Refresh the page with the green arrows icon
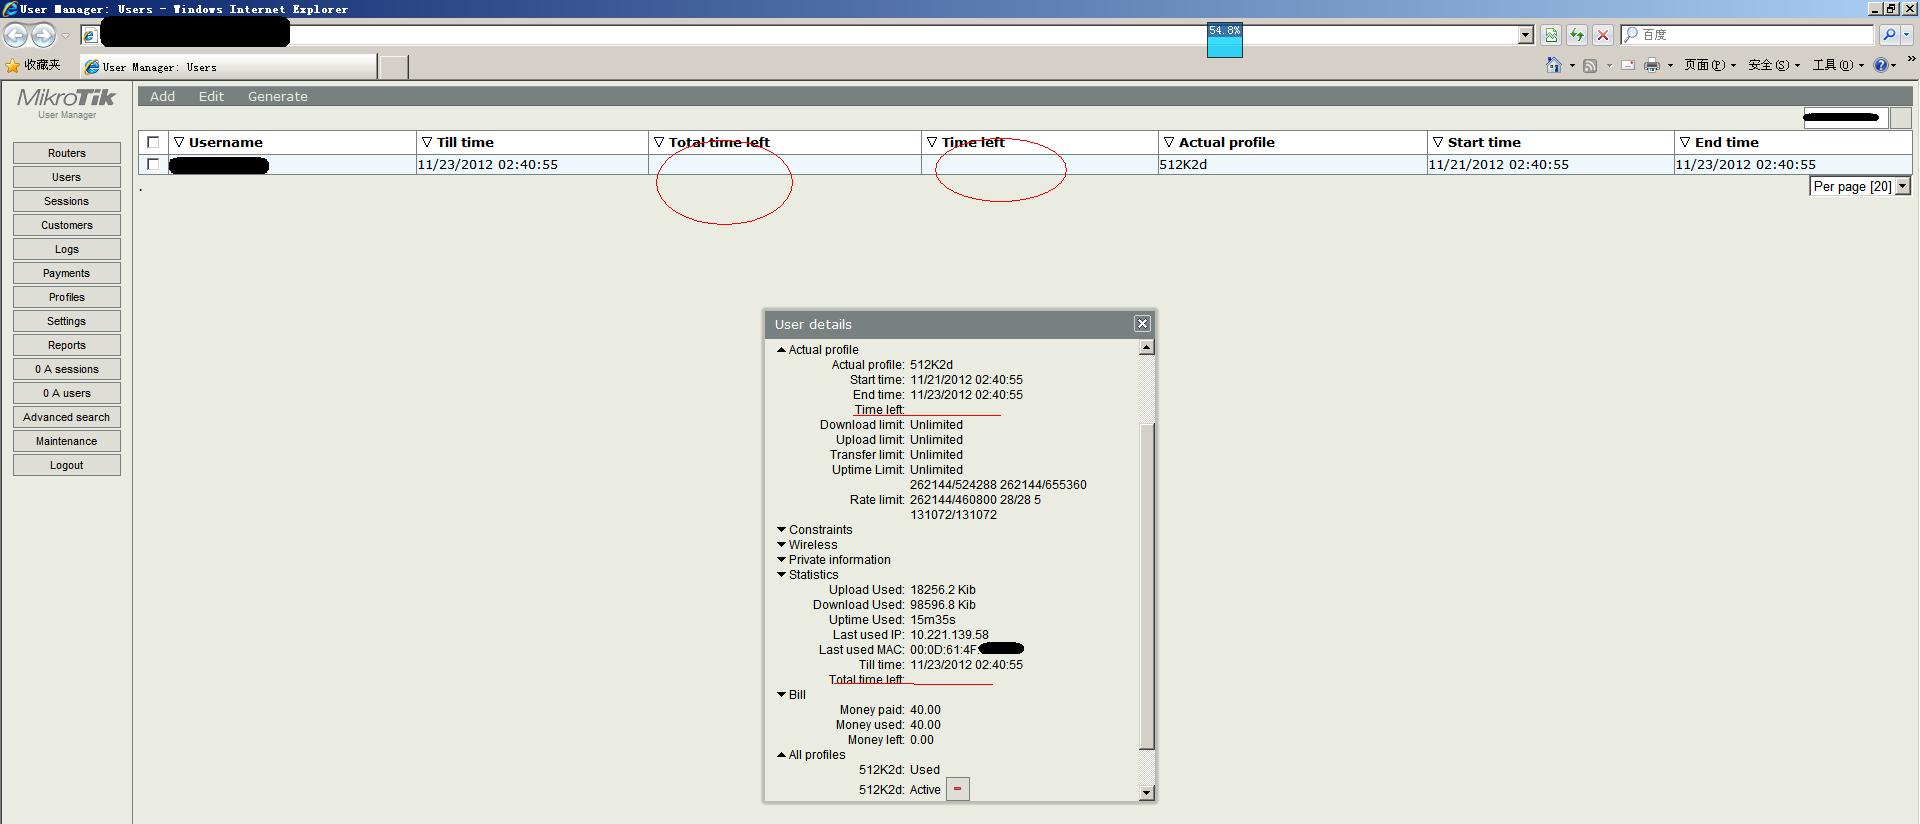1920x824 pixels. pyautogui.click(x=1577, y=35)
